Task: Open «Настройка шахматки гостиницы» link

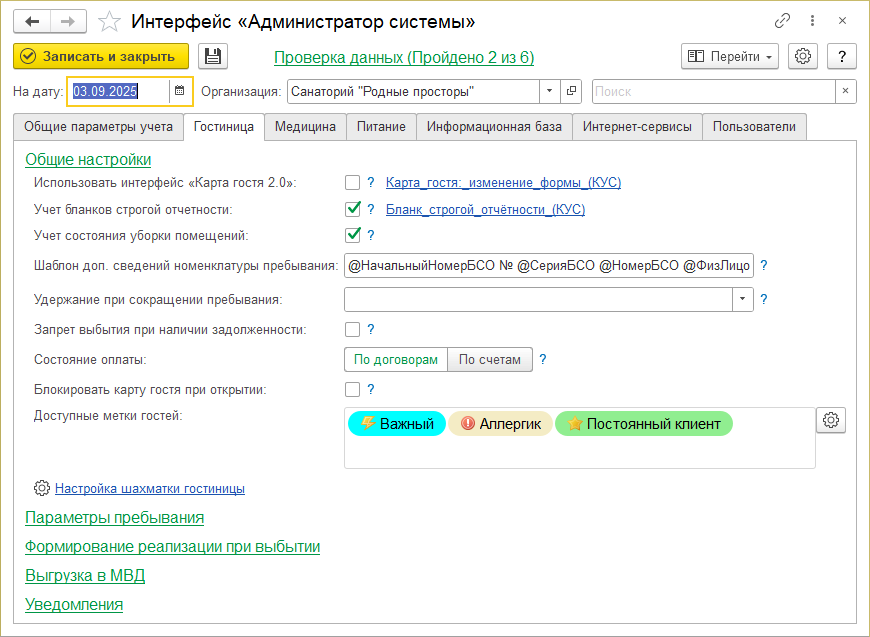Action: (150, 489)
